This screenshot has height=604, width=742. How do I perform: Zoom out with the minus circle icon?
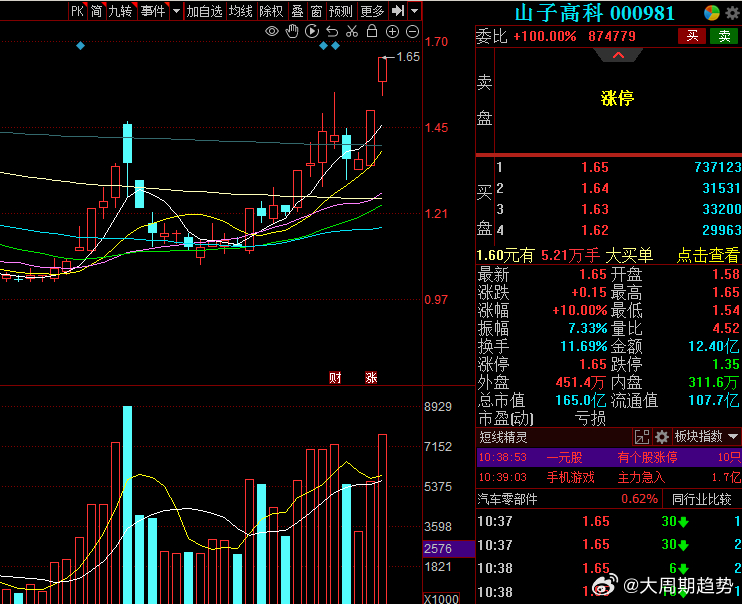pos(413,32)
